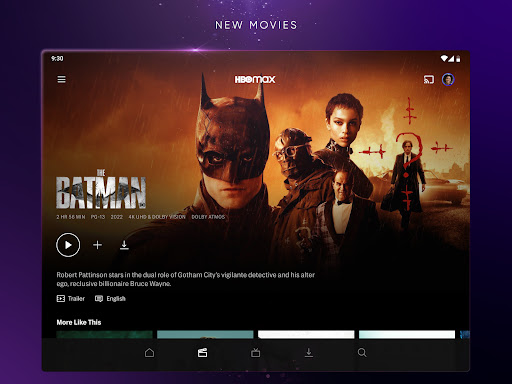
Task: Open the user profile avatar
Action: (448, 79)
